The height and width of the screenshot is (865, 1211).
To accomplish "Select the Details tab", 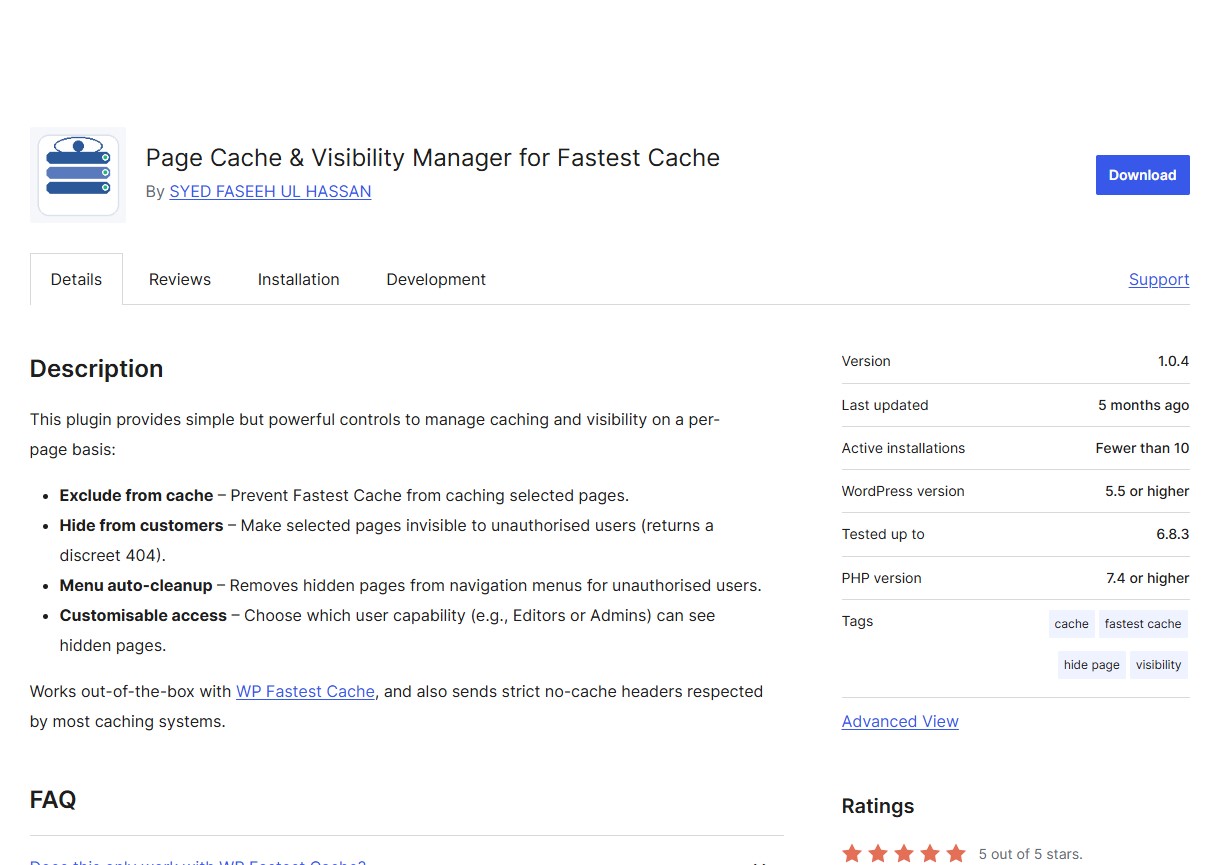I will pos(76,279).
